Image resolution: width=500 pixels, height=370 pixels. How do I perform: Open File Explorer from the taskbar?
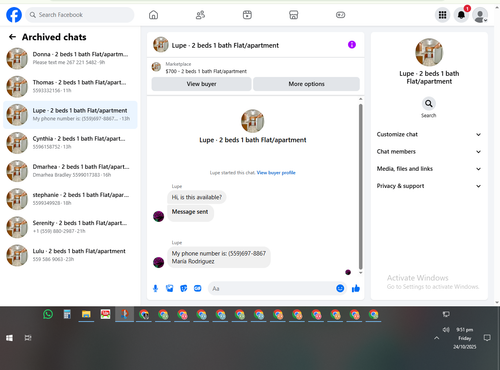pyautogui.click(x=86, y=314)
